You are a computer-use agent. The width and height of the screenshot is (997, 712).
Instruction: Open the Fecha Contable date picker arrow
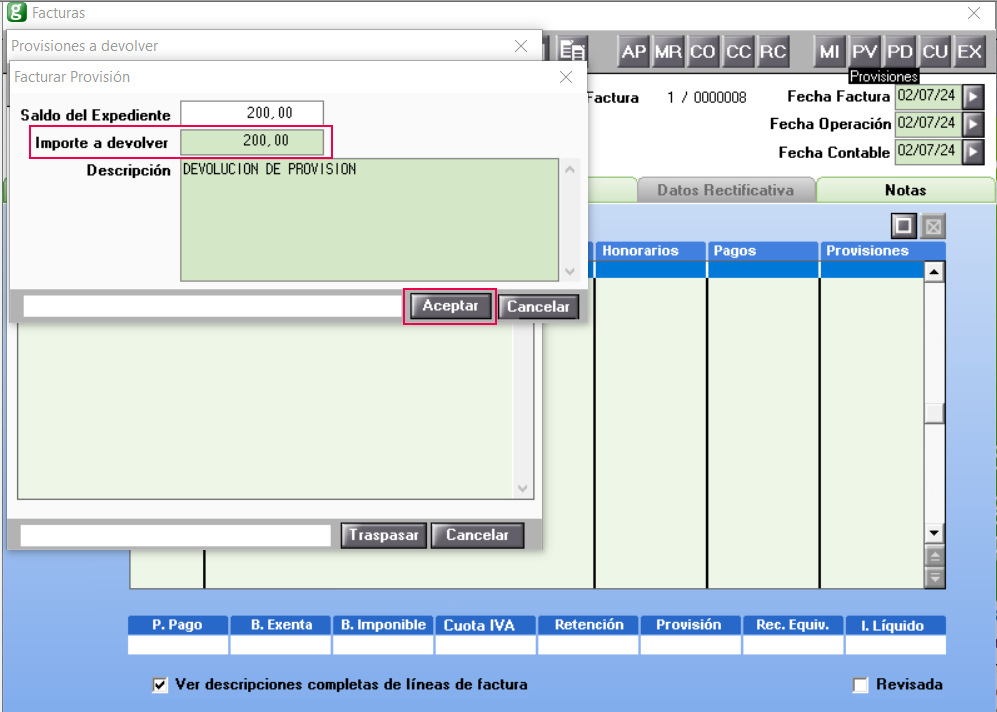click(x=973, y=153)
